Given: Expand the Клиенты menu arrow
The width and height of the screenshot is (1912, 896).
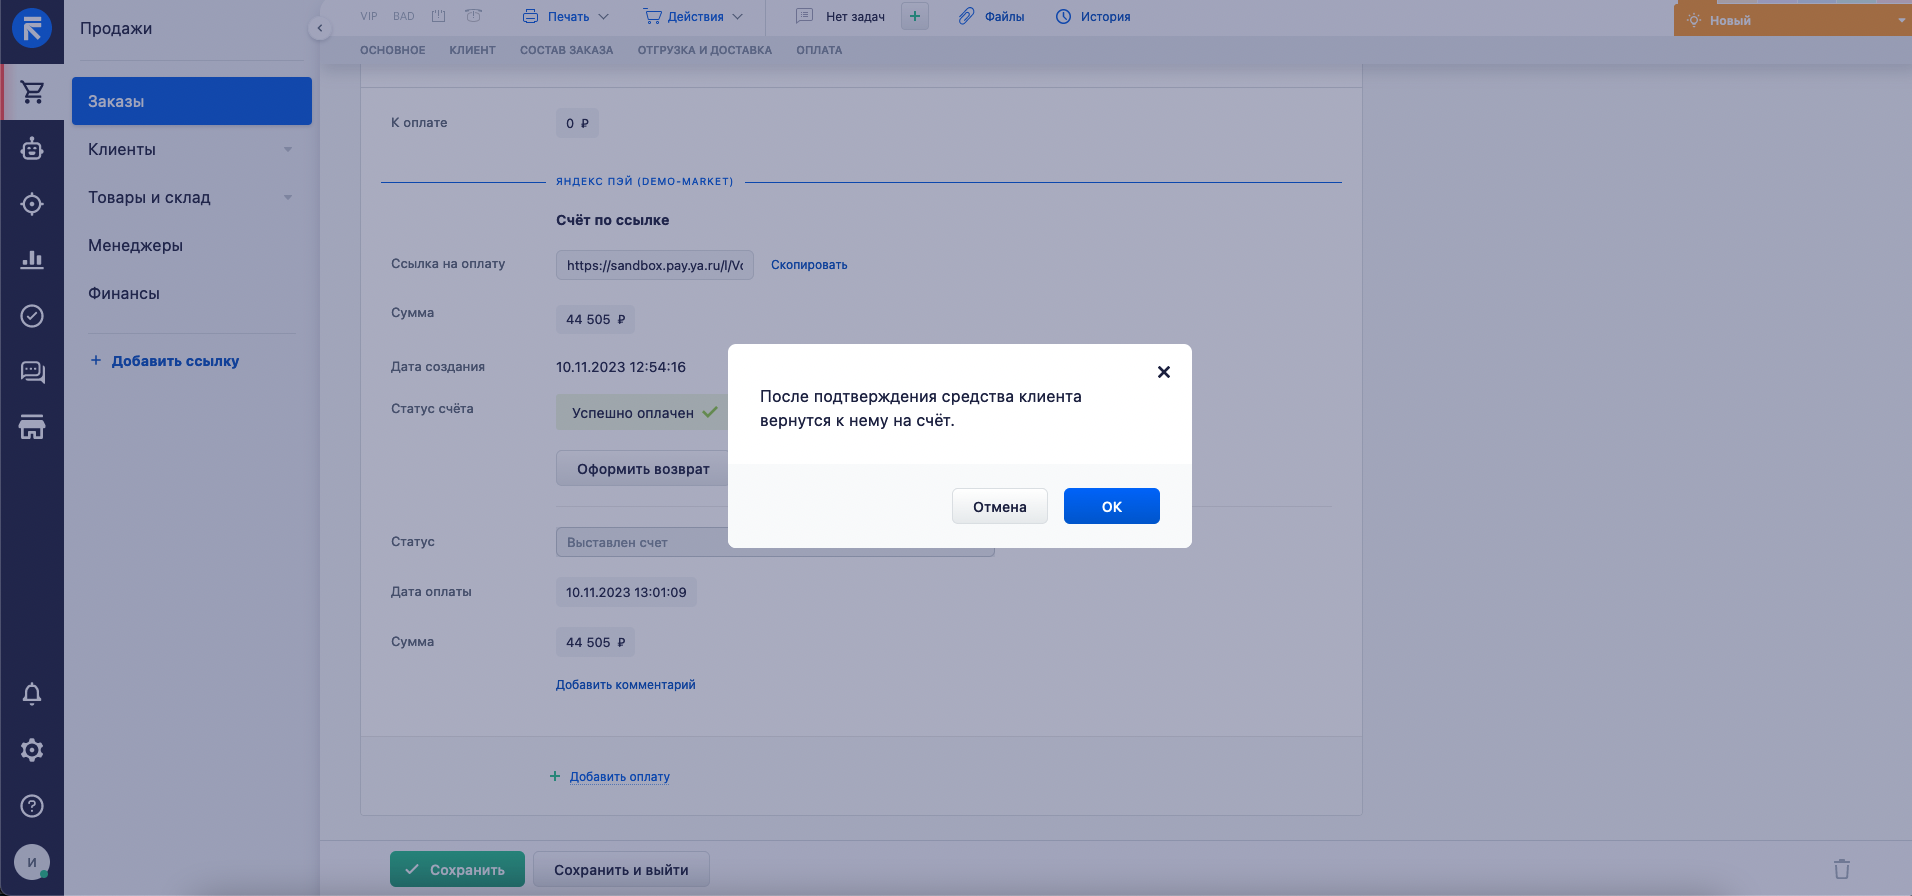Looking at the screenshot, I should click(x=288, y=150).
